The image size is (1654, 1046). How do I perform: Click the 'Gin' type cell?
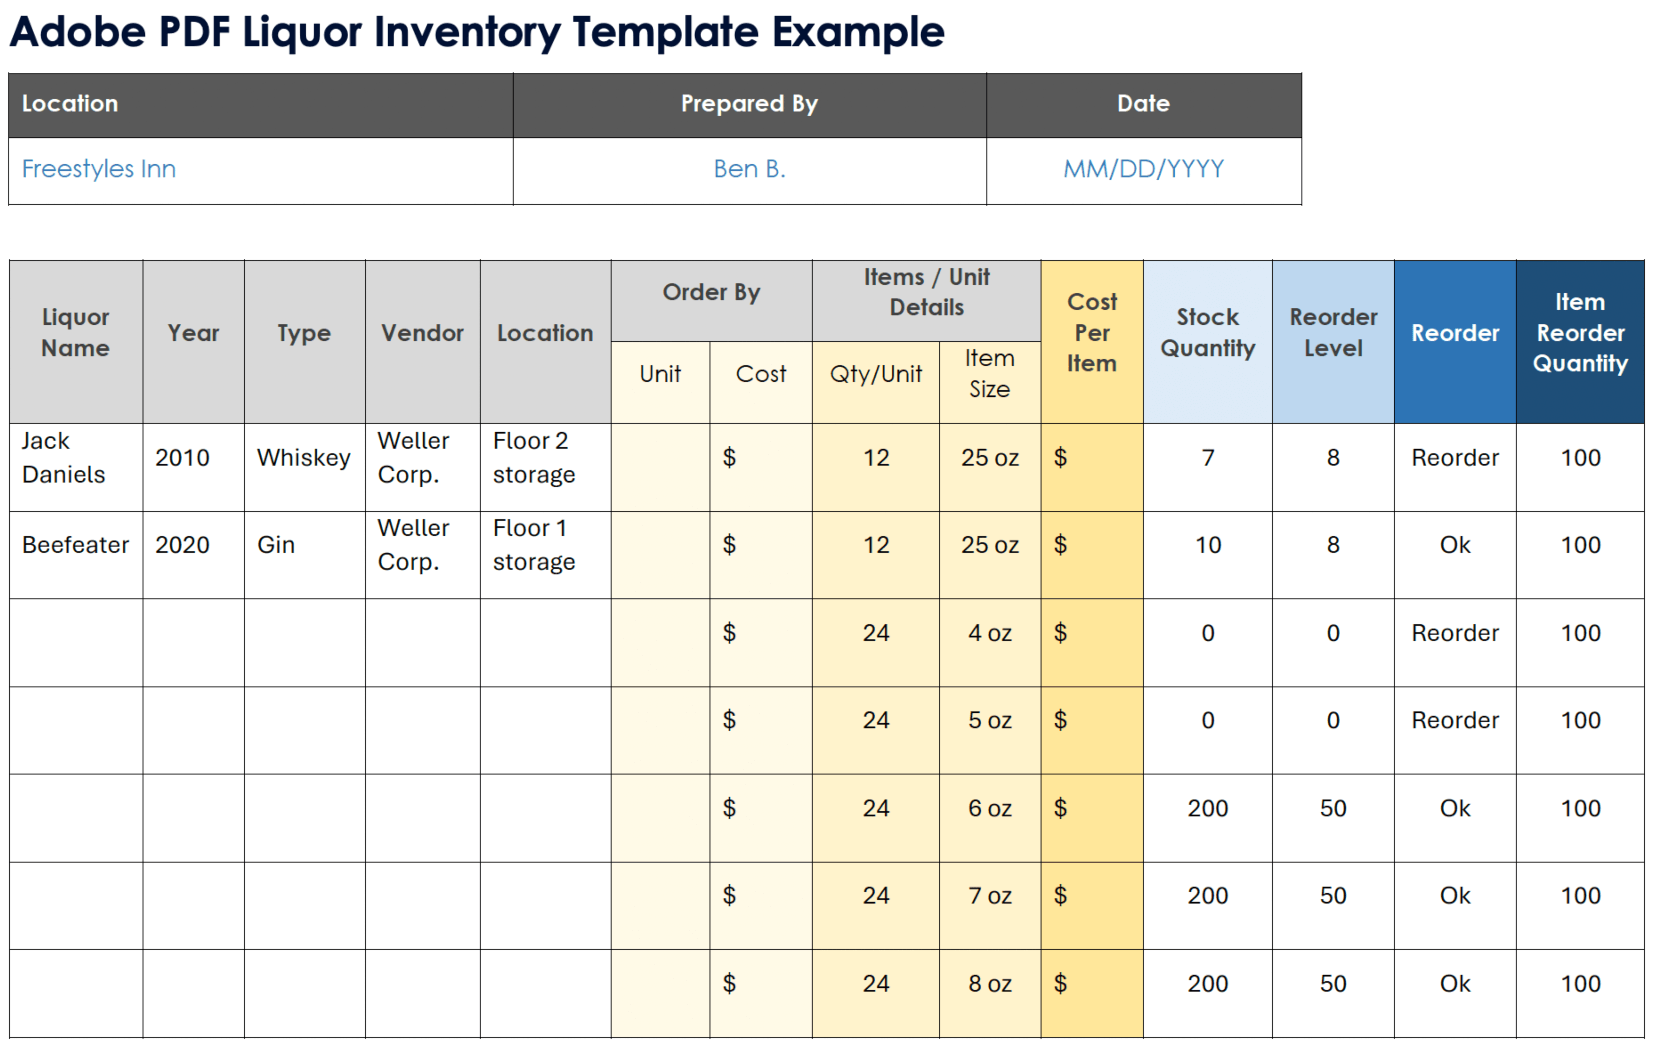[x=304, y=555]
